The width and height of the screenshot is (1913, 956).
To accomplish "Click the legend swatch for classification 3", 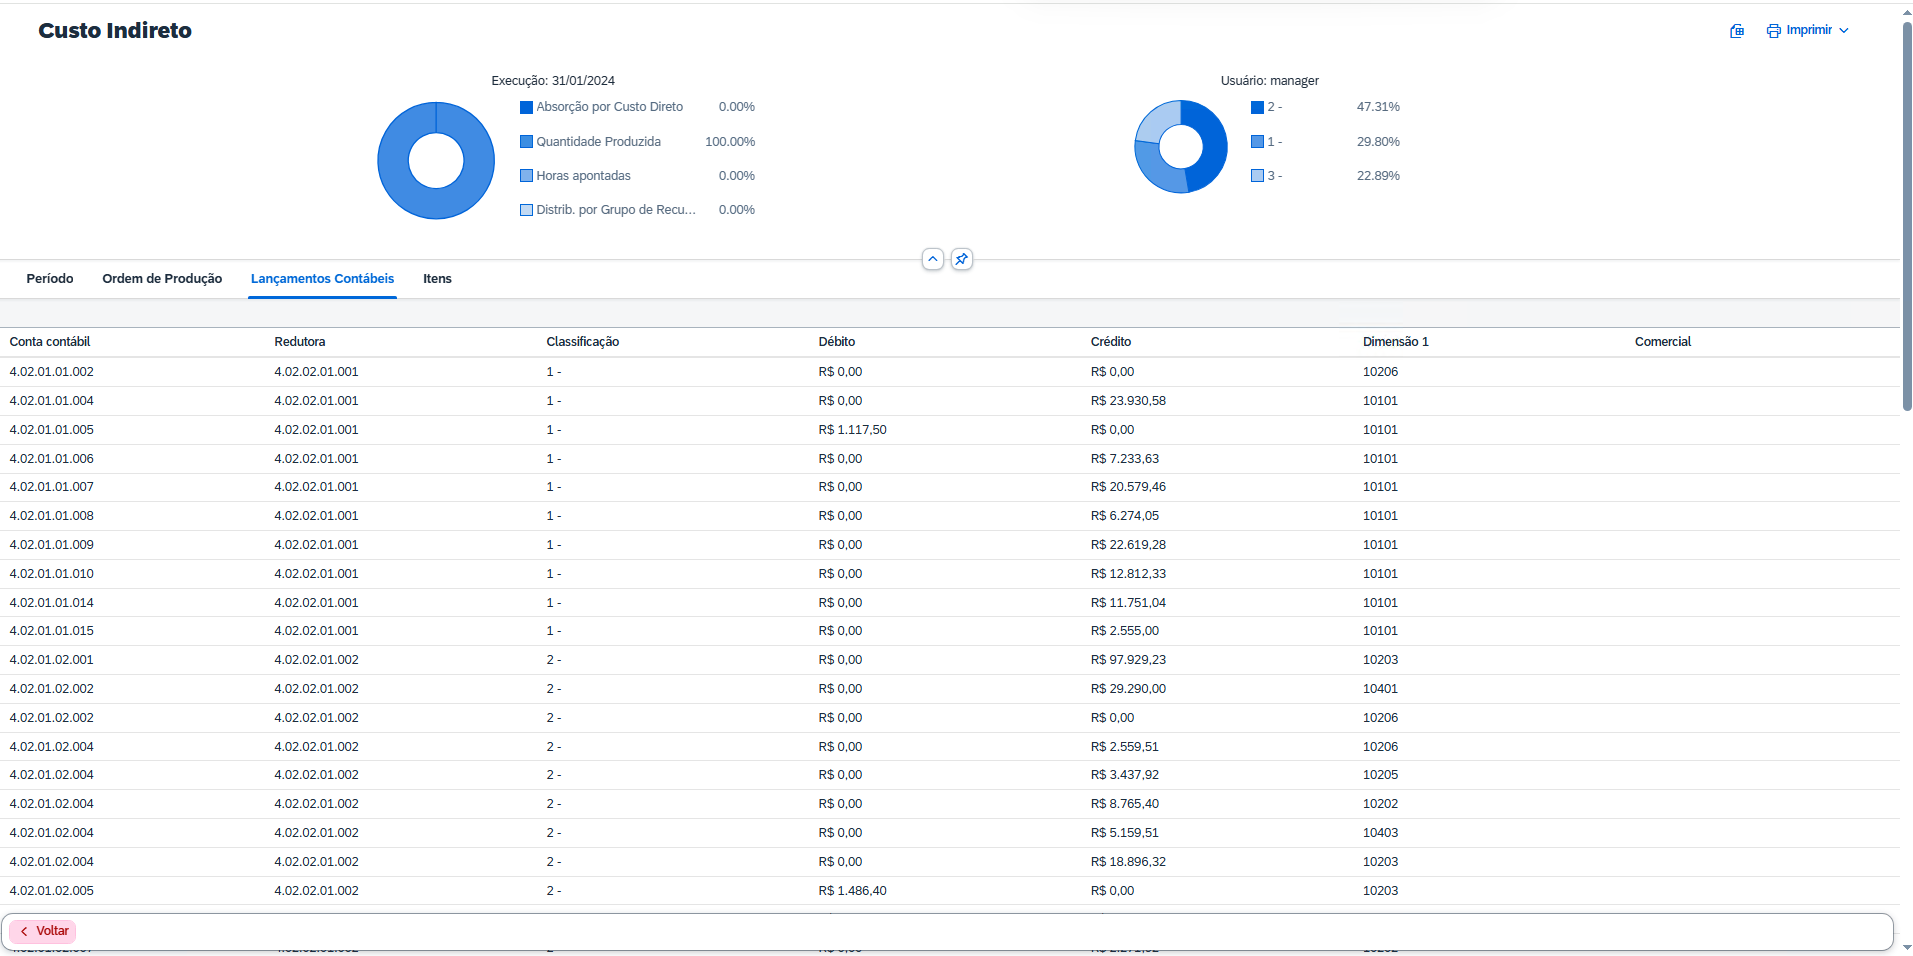I will (1257, 176).
